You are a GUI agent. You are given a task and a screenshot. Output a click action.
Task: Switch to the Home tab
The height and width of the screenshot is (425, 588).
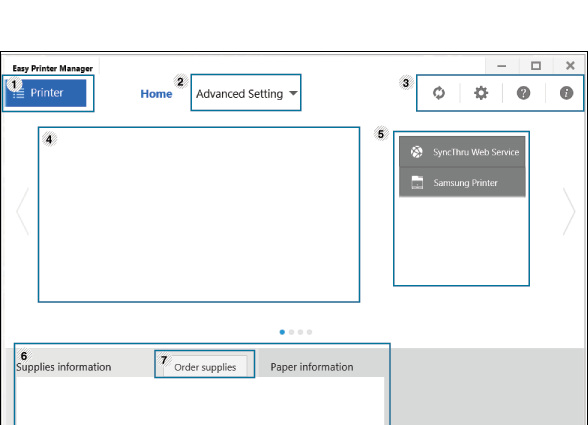tap(156, 94)
